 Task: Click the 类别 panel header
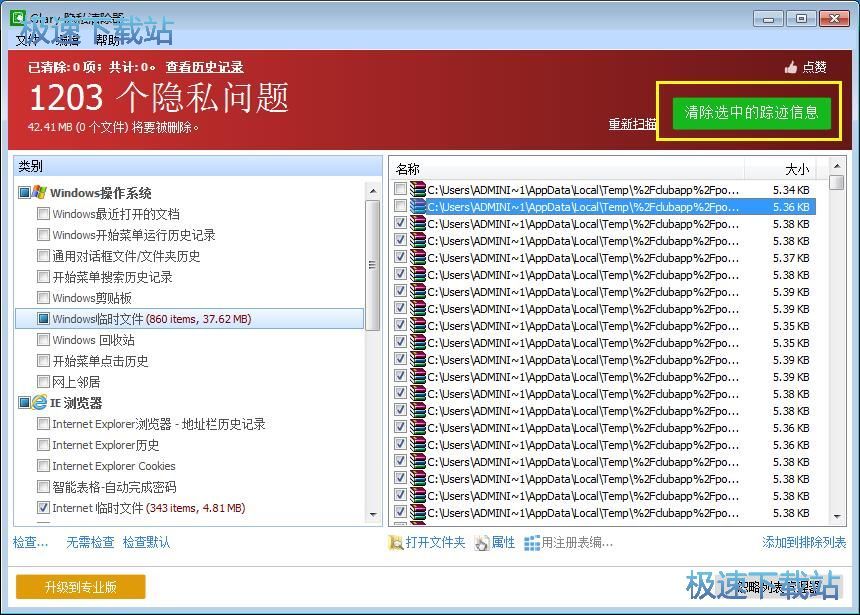198,166
